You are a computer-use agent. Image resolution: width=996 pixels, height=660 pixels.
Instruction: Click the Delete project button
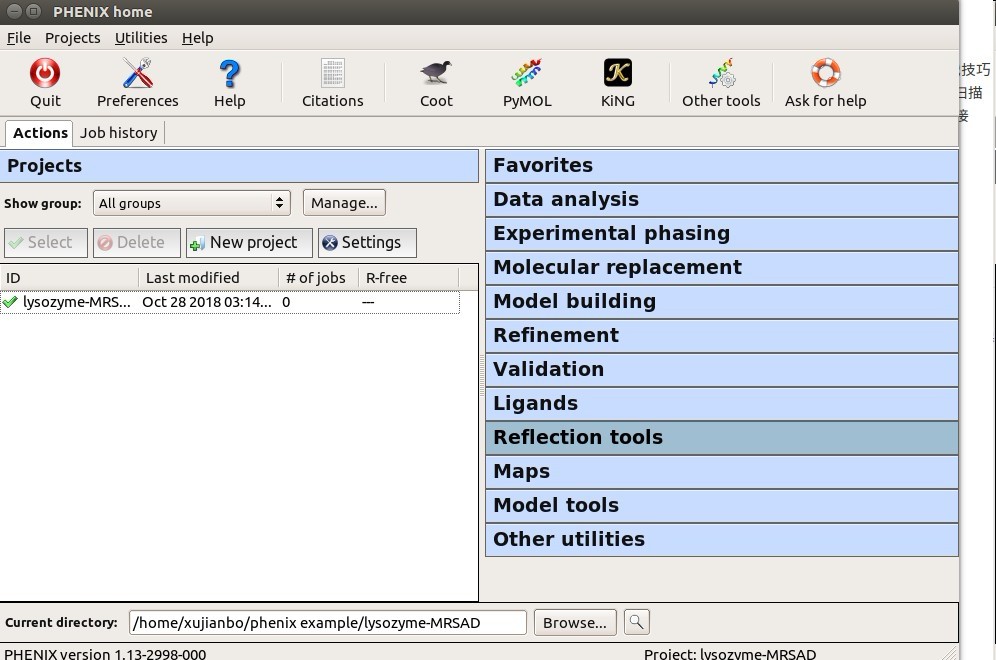tap(137, 243)
